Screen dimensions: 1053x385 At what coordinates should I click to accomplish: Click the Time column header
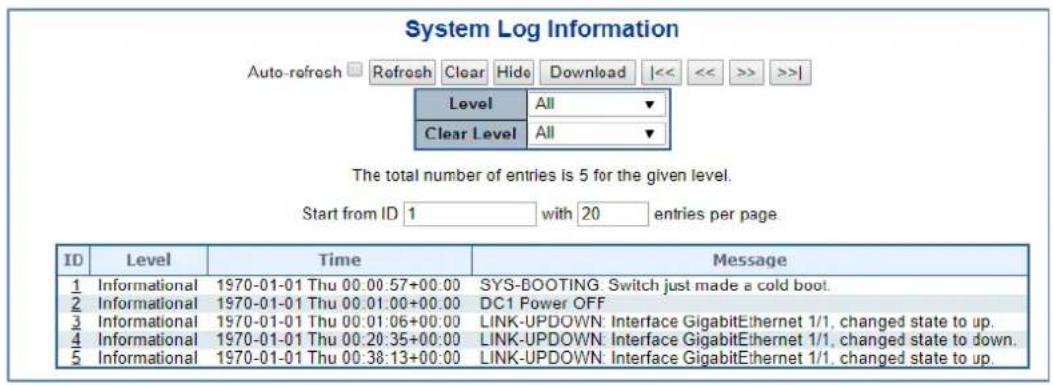point(339,259)
